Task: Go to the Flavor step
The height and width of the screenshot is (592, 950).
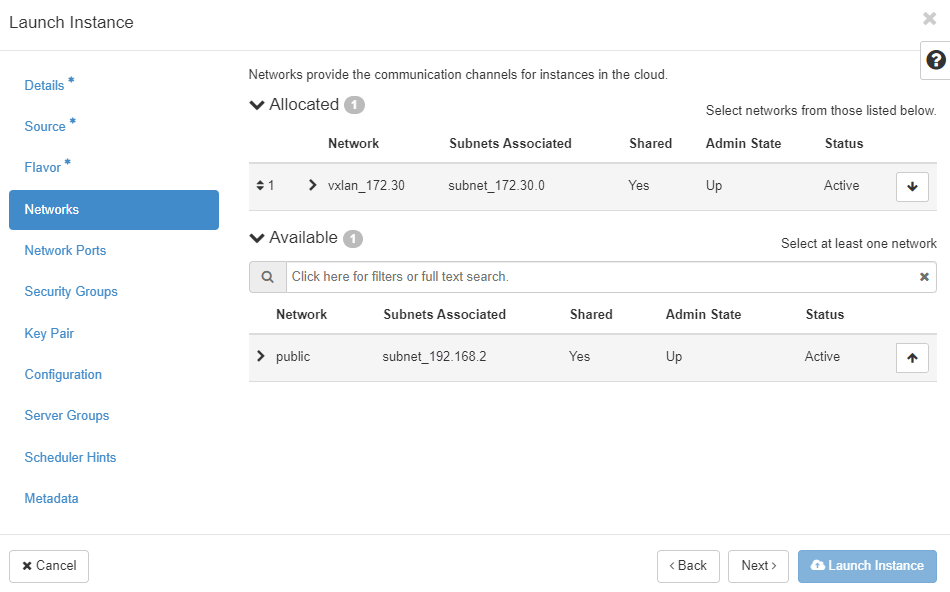Action: coord(43,168)
